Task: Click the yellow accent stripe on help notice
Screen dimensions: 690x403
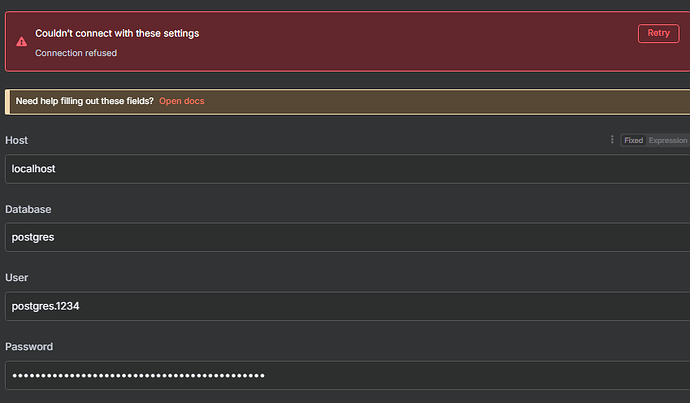Action: click(8, 101)
